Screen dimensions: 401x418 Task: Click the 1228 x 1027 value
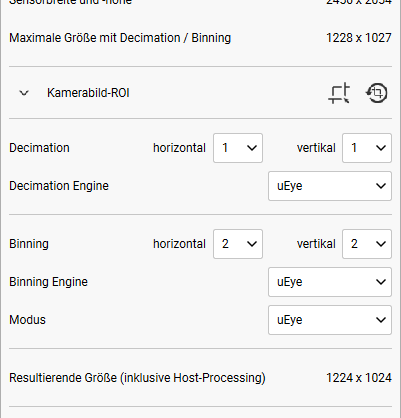pyautogui.click(x=359, y=38)
